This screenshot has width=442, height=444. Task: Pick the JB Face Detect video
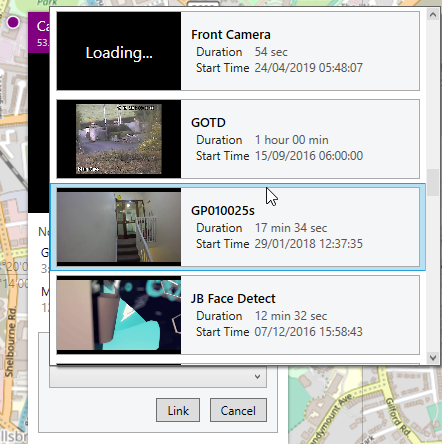coord(238,315)
